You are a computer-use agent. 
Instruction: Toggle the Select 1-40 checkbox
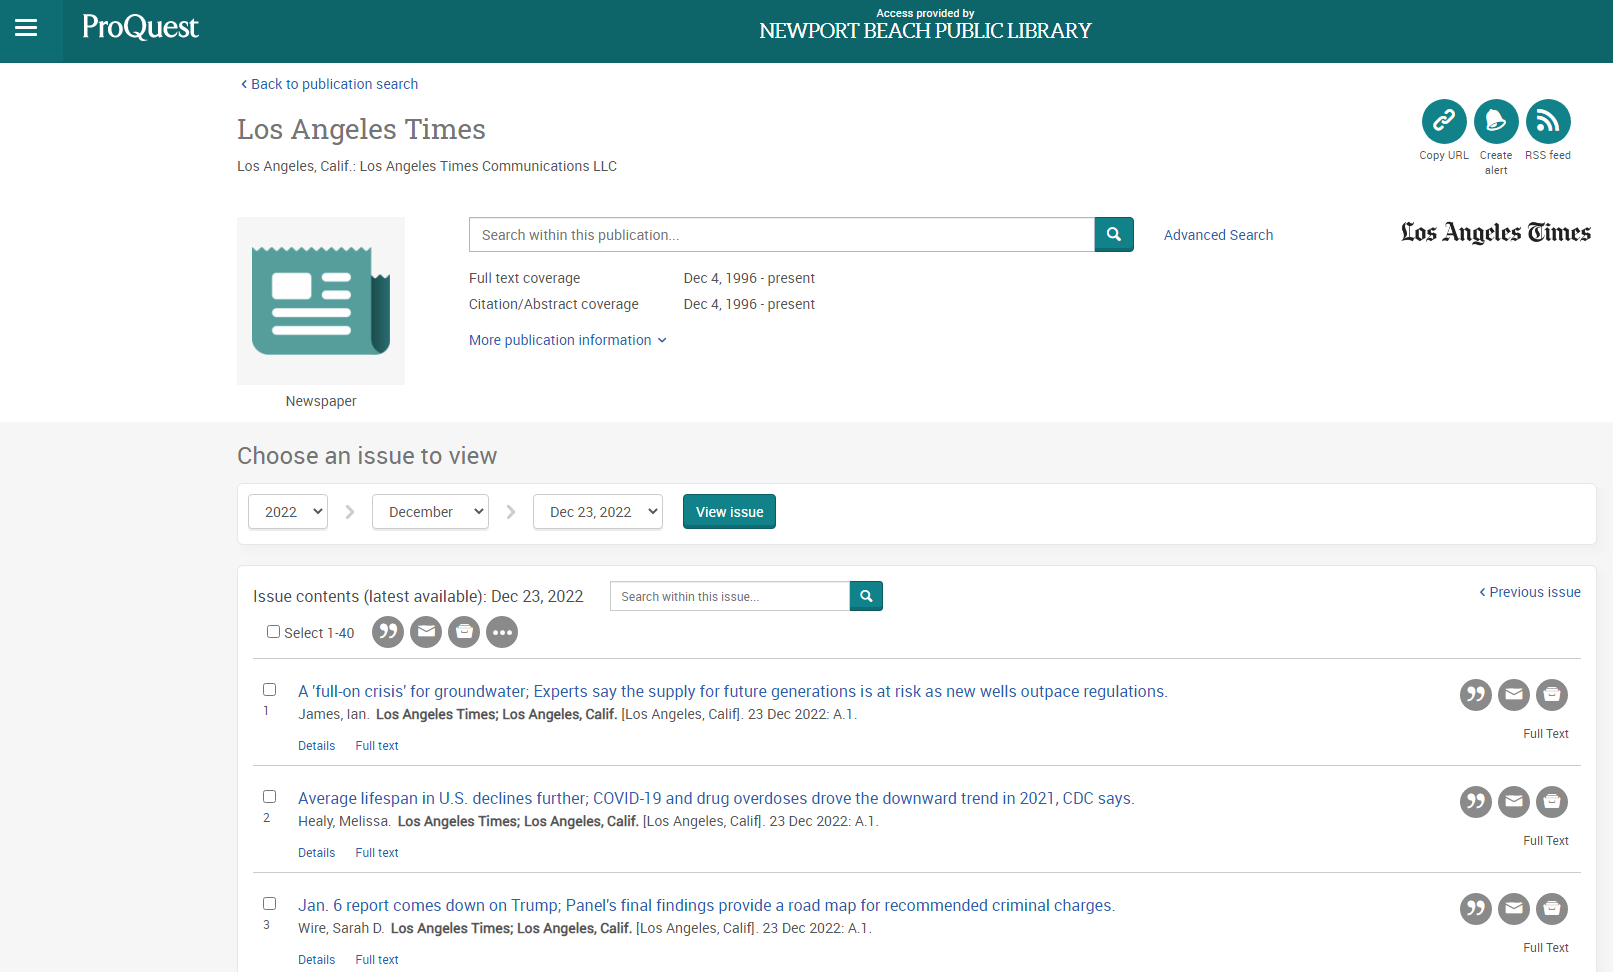[273, 632]
